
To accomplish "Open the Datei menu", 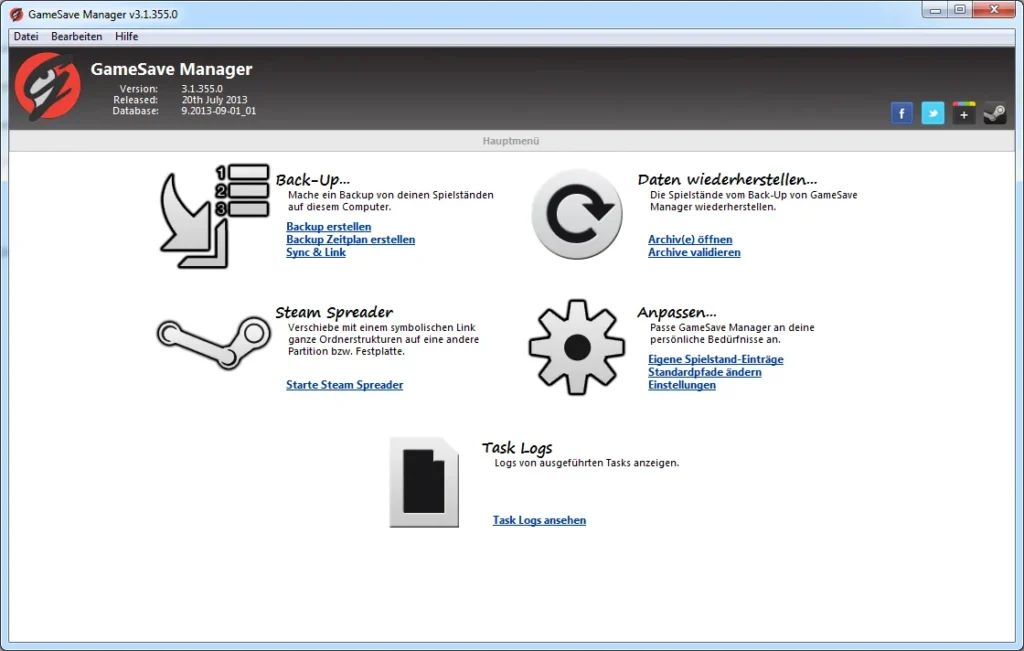I will 26,37.
